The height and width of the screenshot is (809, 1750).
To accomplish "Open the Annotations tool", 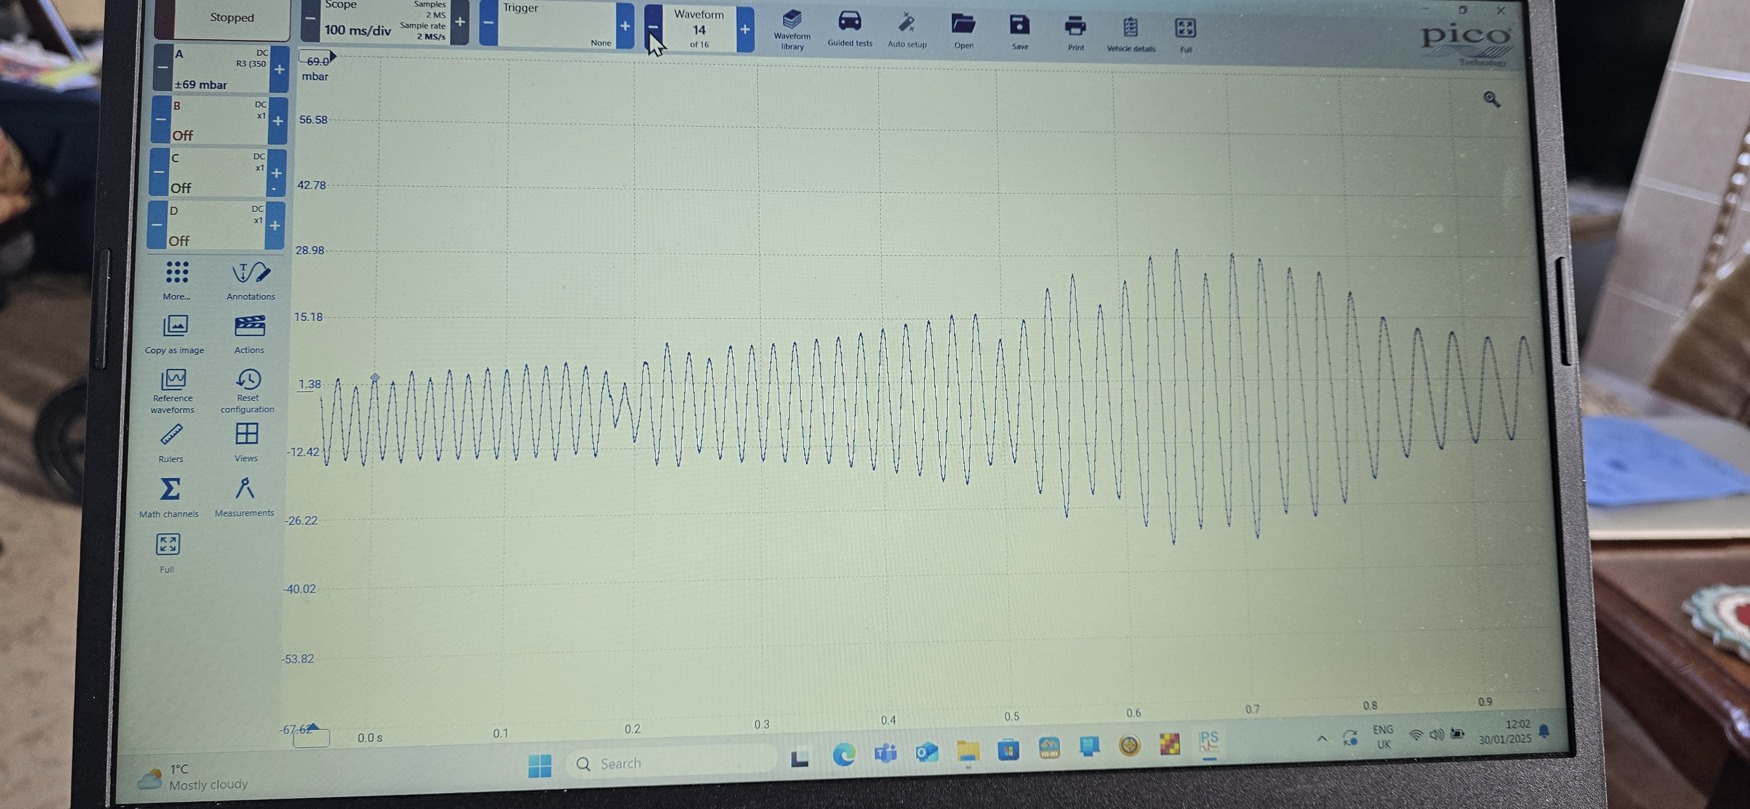I will 250,281.
